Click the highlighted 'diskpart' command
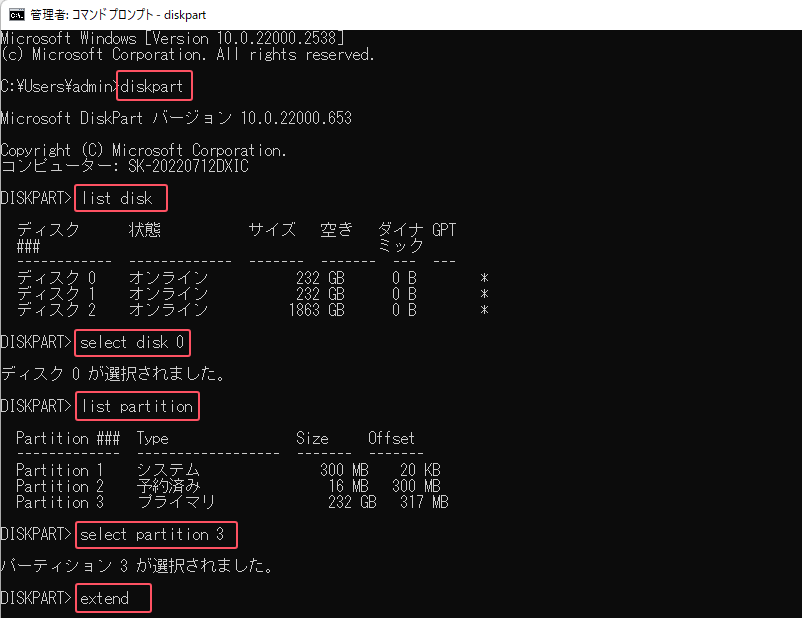 [x=153, y=87]
